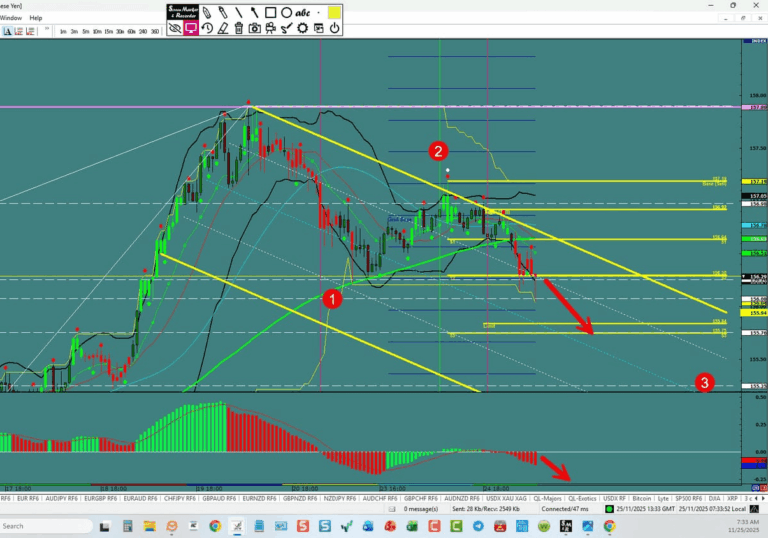Select the eraser tool

pyautogui.click(x=223, y=28)
